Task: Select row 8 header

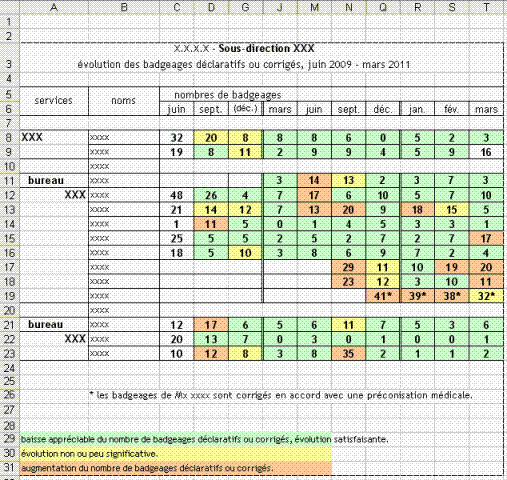Action: click(10, 137)
